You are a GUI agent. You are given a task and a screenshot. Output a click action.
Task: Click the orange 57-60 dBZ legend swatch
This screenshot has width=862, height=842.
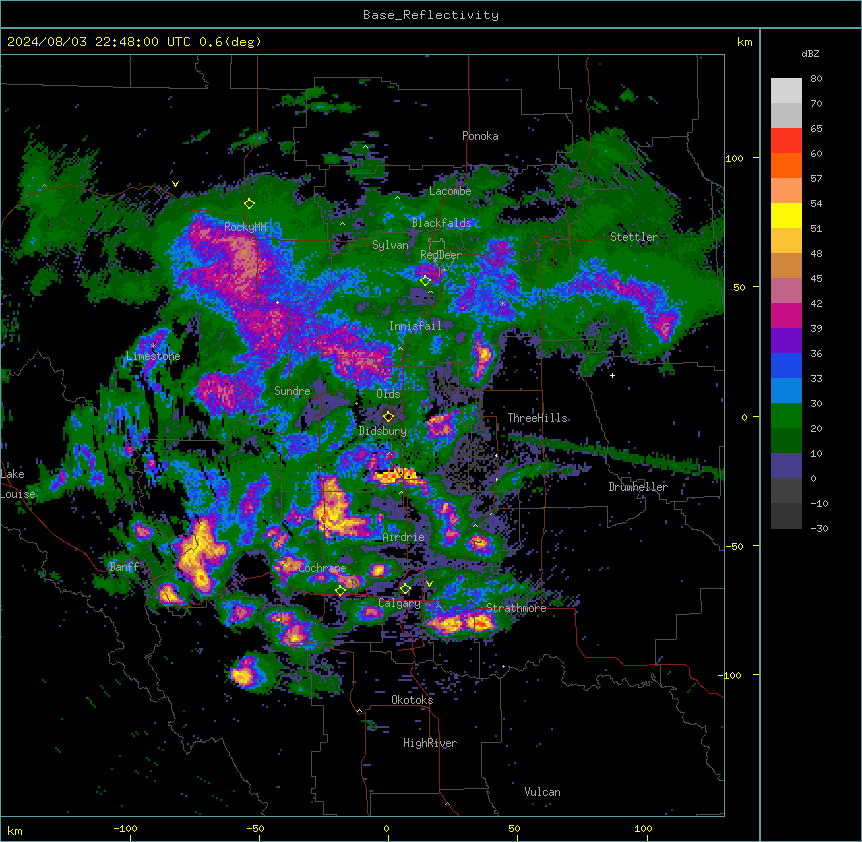tap(786, 165)
